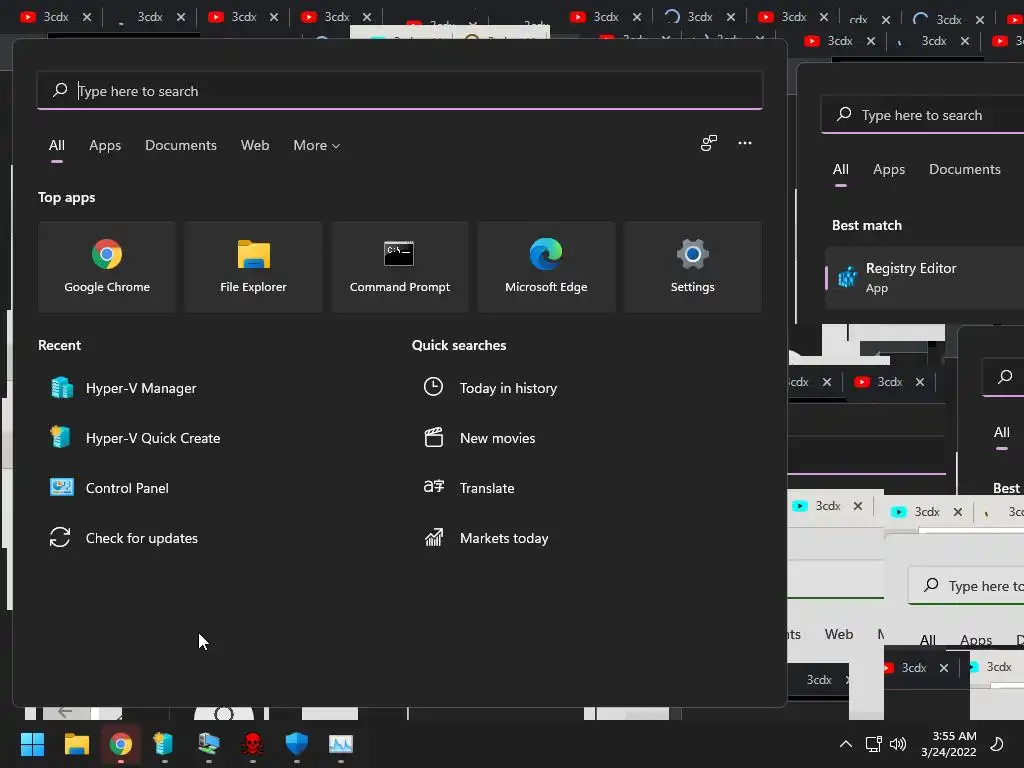Open the search account/feedback icon
Screen dimensions: 1024x768
709,143
